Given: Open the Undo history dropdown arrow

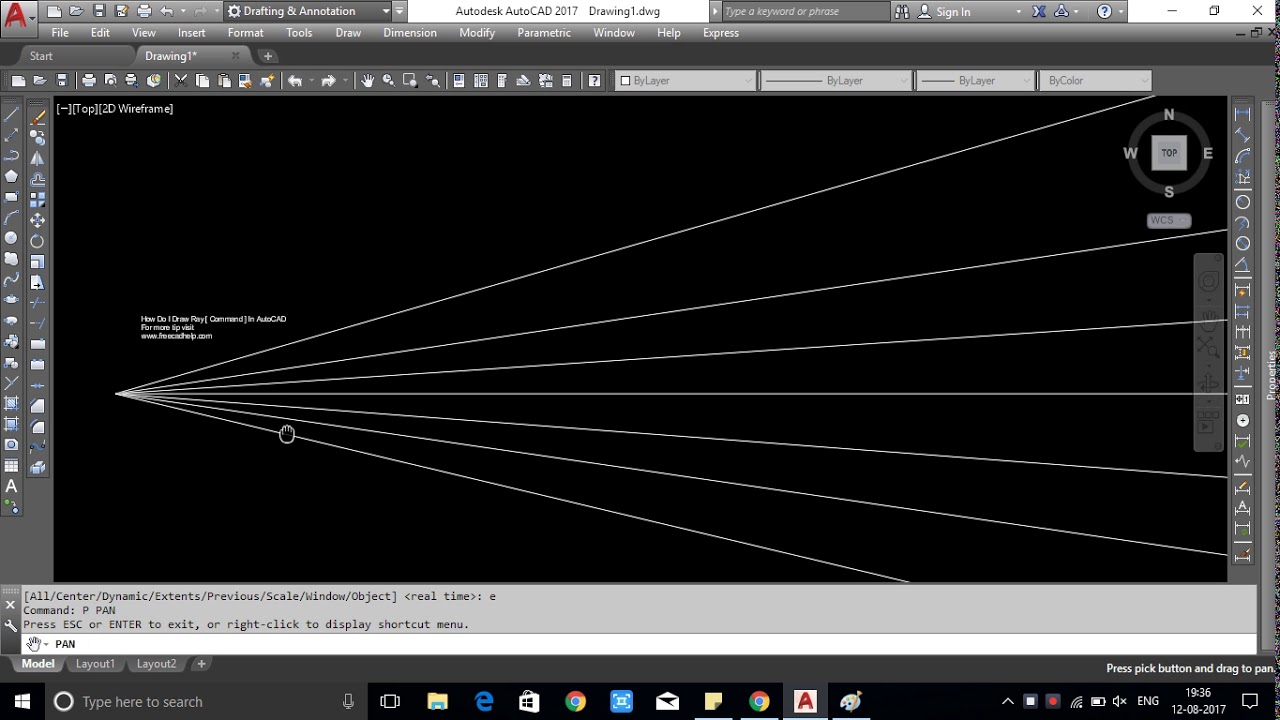Looking at the screenshot, I should [182, 11].
